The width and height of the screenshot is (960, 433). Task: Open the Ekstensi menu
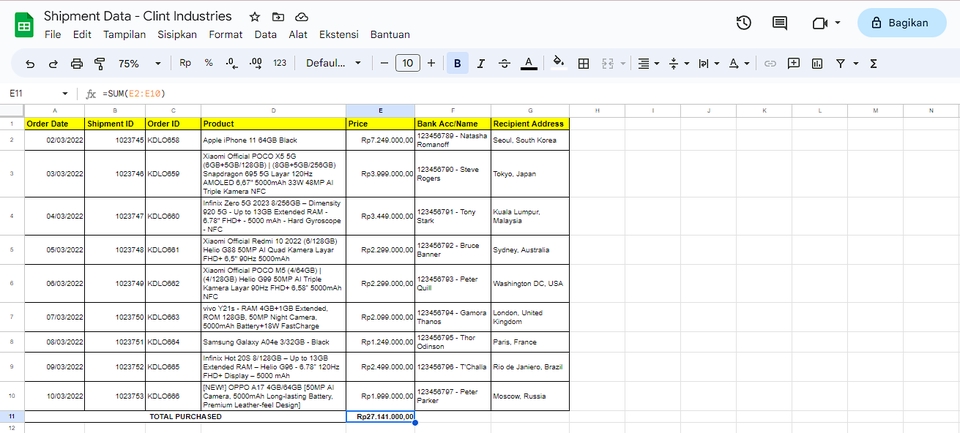tap(339, 34)
